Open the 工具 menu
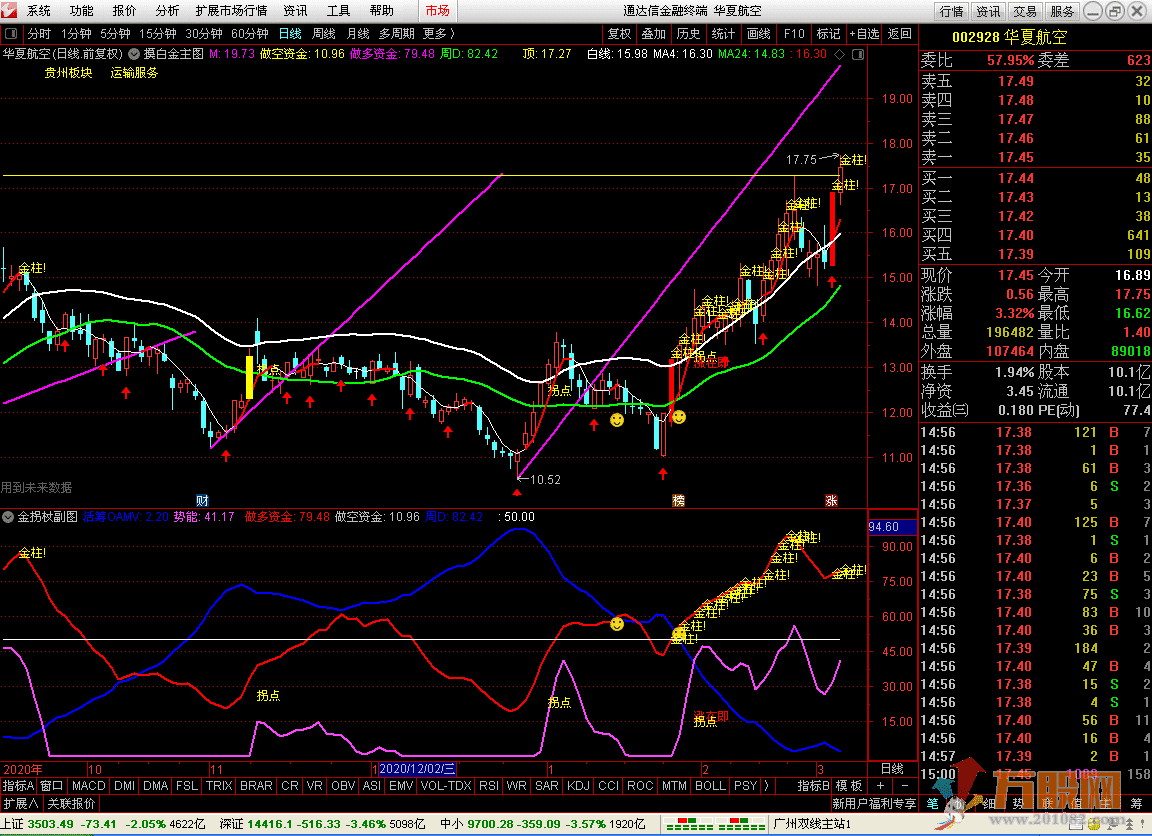The height and width of the screenshot is (836, 1152). [x=338, y=11]
